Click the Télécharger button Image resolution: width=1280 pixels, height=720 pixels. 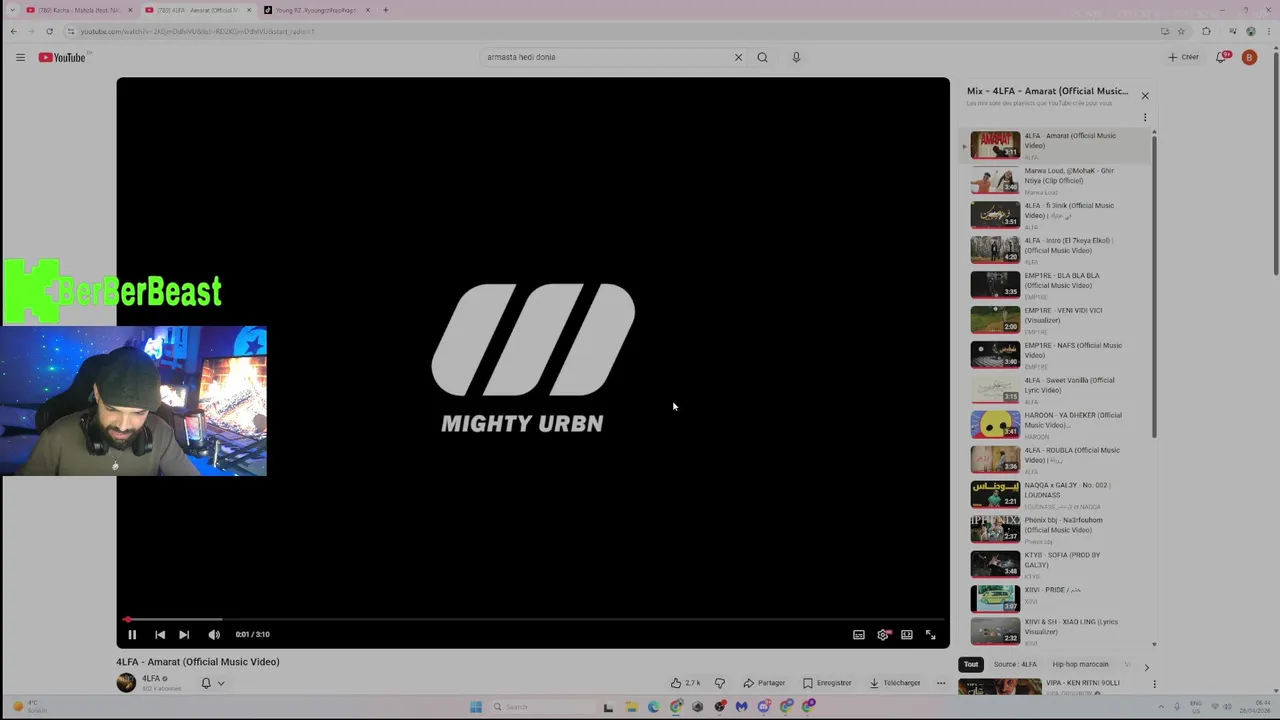tap(895, 683)
